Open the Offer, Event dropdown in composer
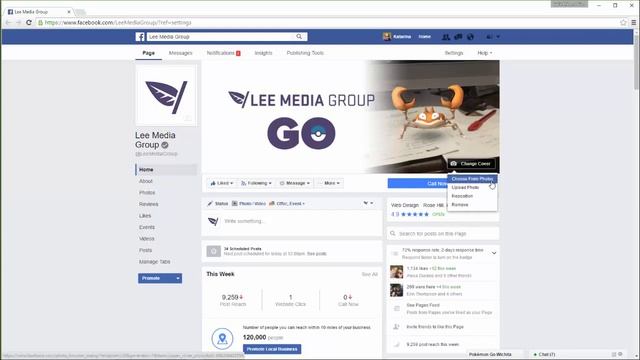Image resolution: width=640 pixels, height=360 pixels. [x=287, y=203]
